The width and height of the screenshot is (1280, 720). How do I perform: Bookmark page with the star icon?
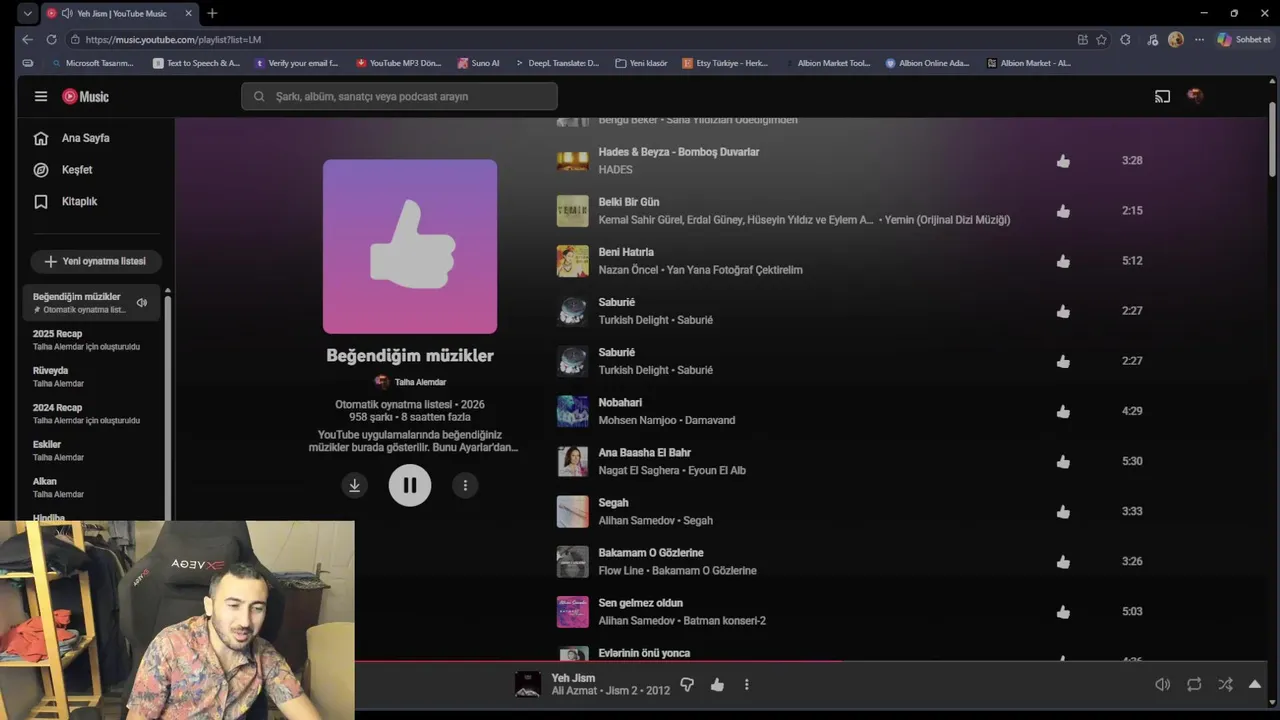tap(1101, 40)
